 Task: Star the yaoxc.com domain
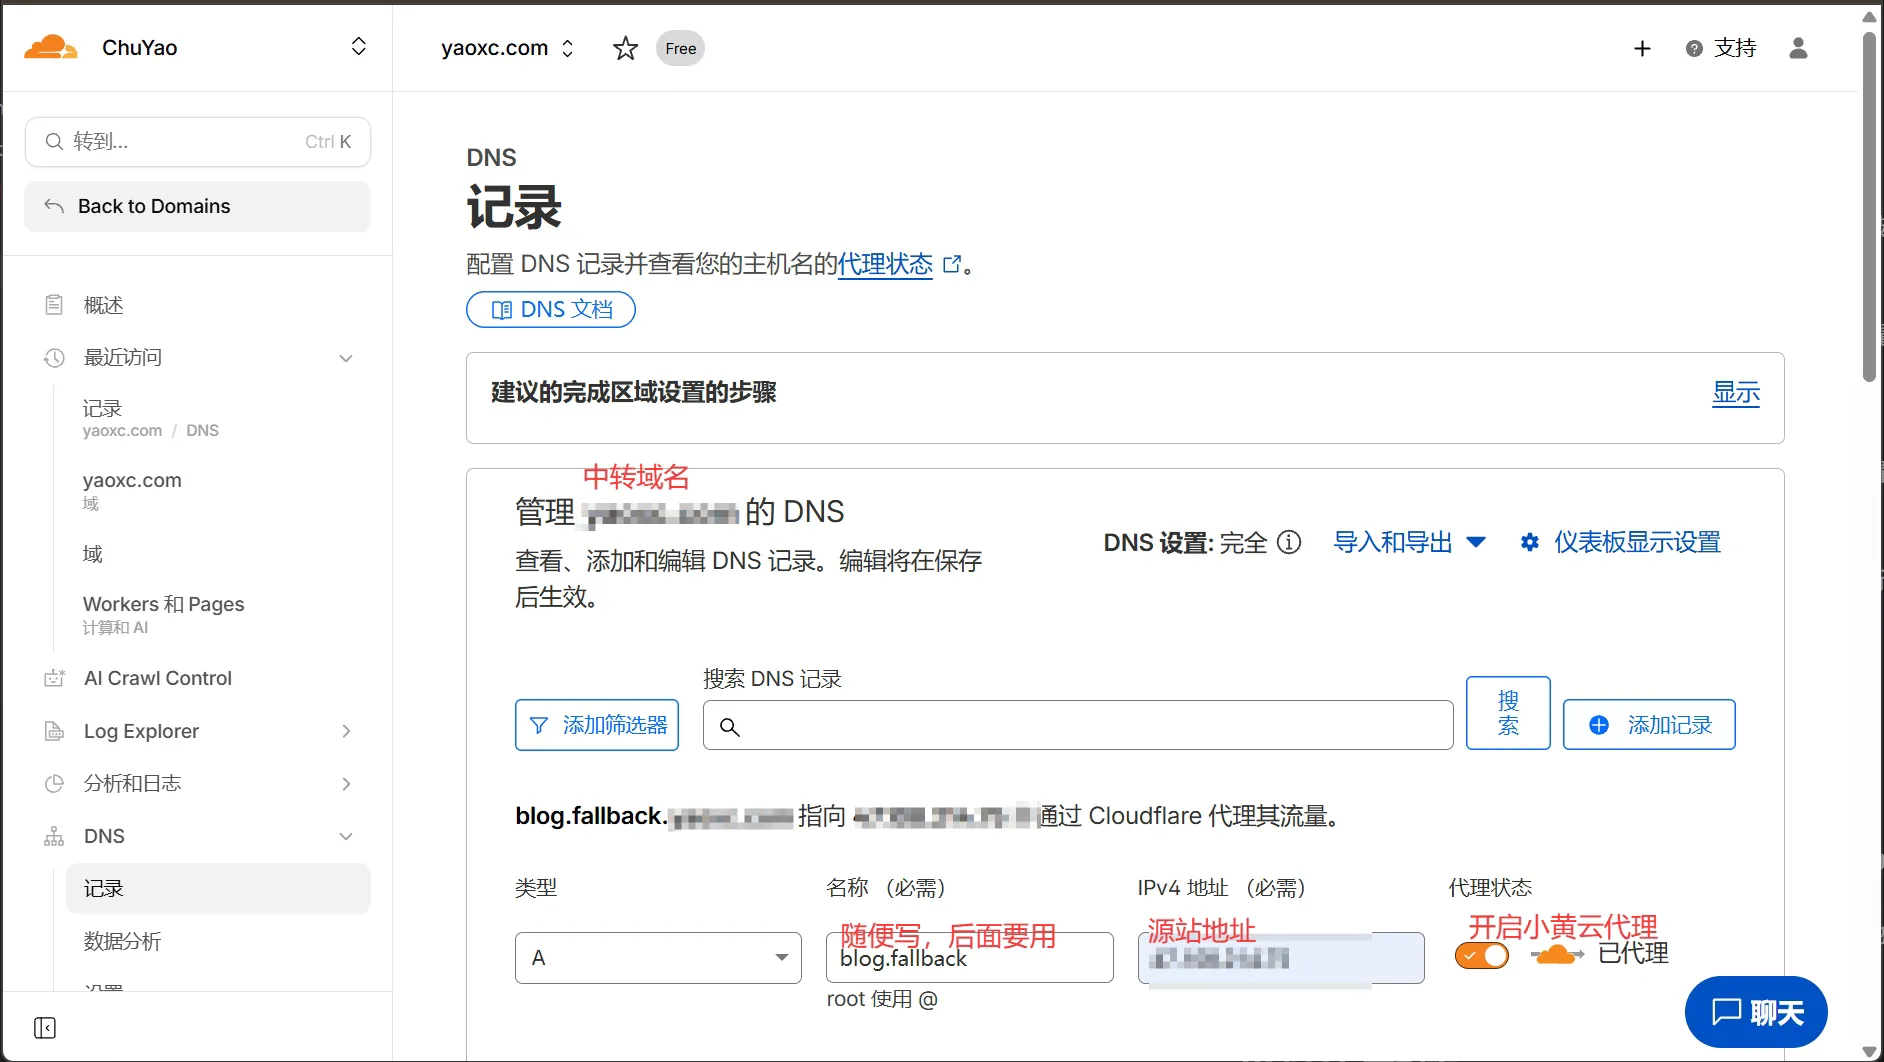[x=625, y=48]
